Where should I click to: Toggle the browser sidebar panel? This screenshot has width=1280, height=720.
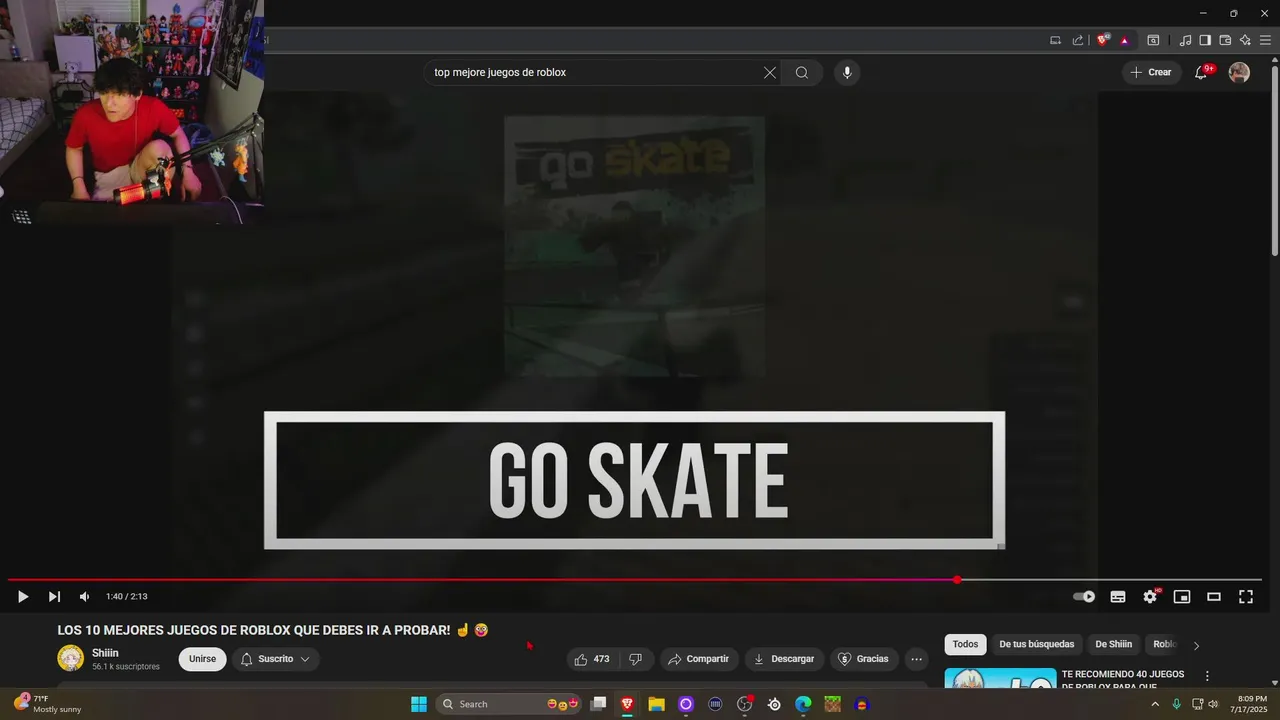point(1205,40)
